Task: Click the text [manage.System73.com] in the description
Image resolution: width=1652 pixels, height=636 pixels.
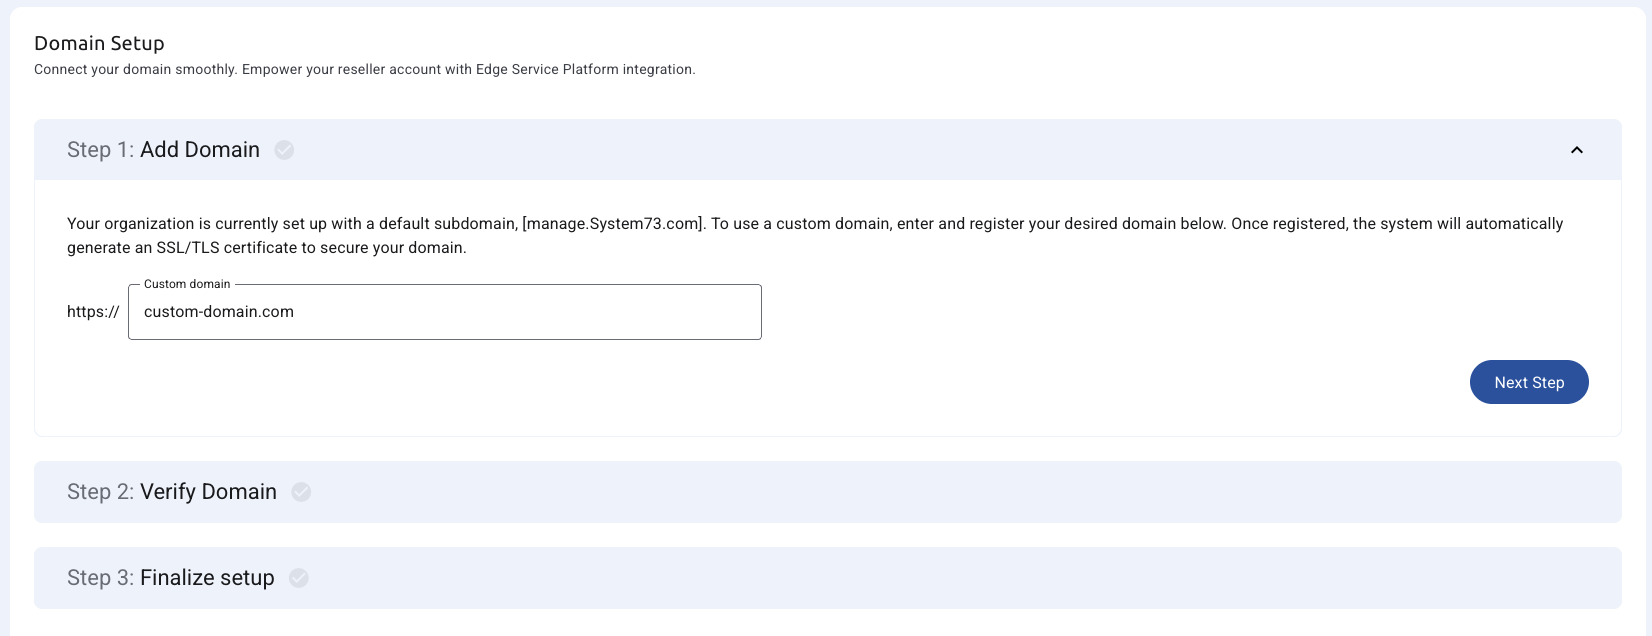Action: (x=614, y=224)
